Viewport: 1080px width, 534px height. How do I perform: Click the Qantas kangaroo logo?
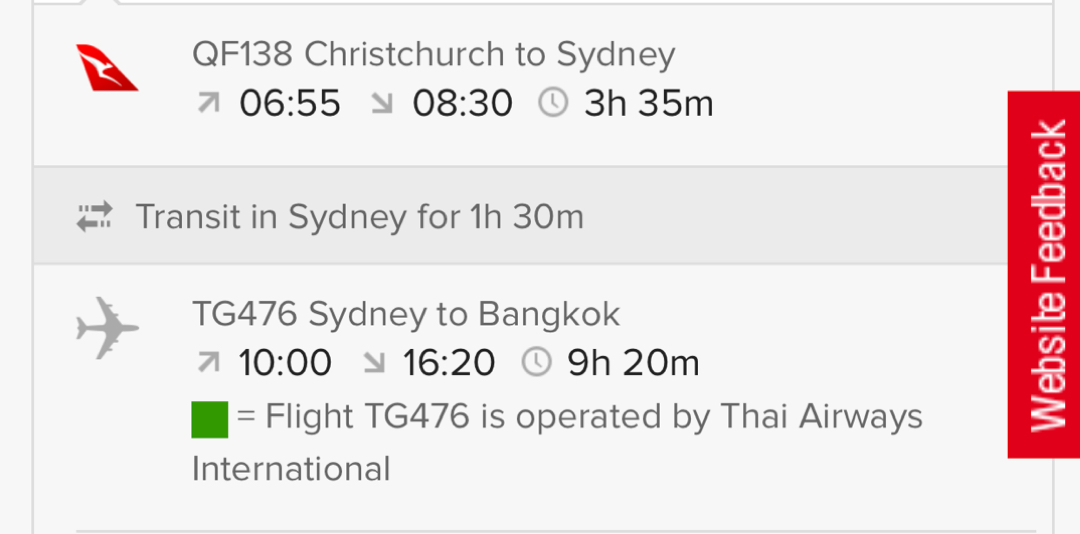(x=107, y=68)
